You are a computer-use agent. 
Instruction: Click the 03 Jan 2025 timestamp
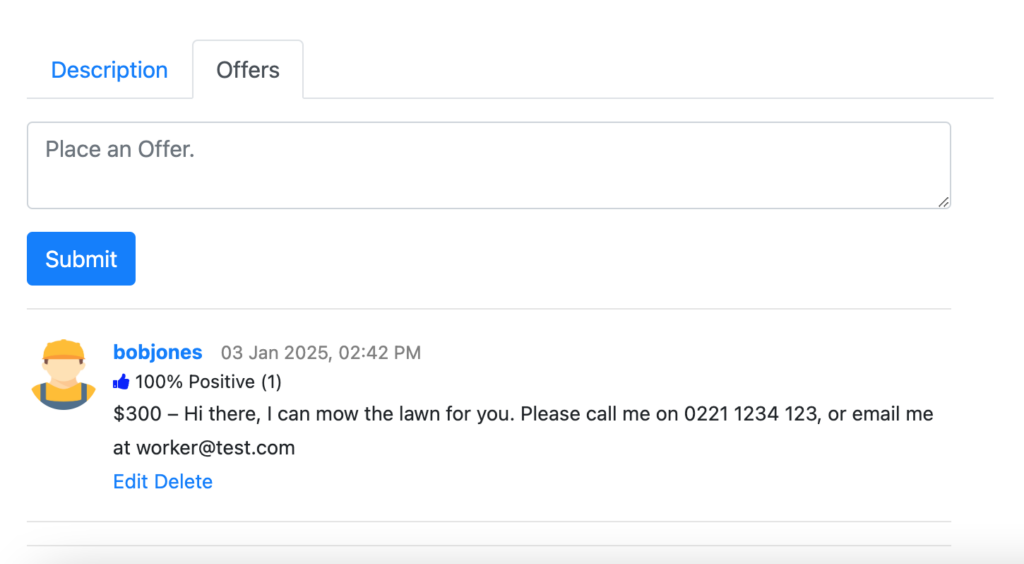click(x=320, y=352)
